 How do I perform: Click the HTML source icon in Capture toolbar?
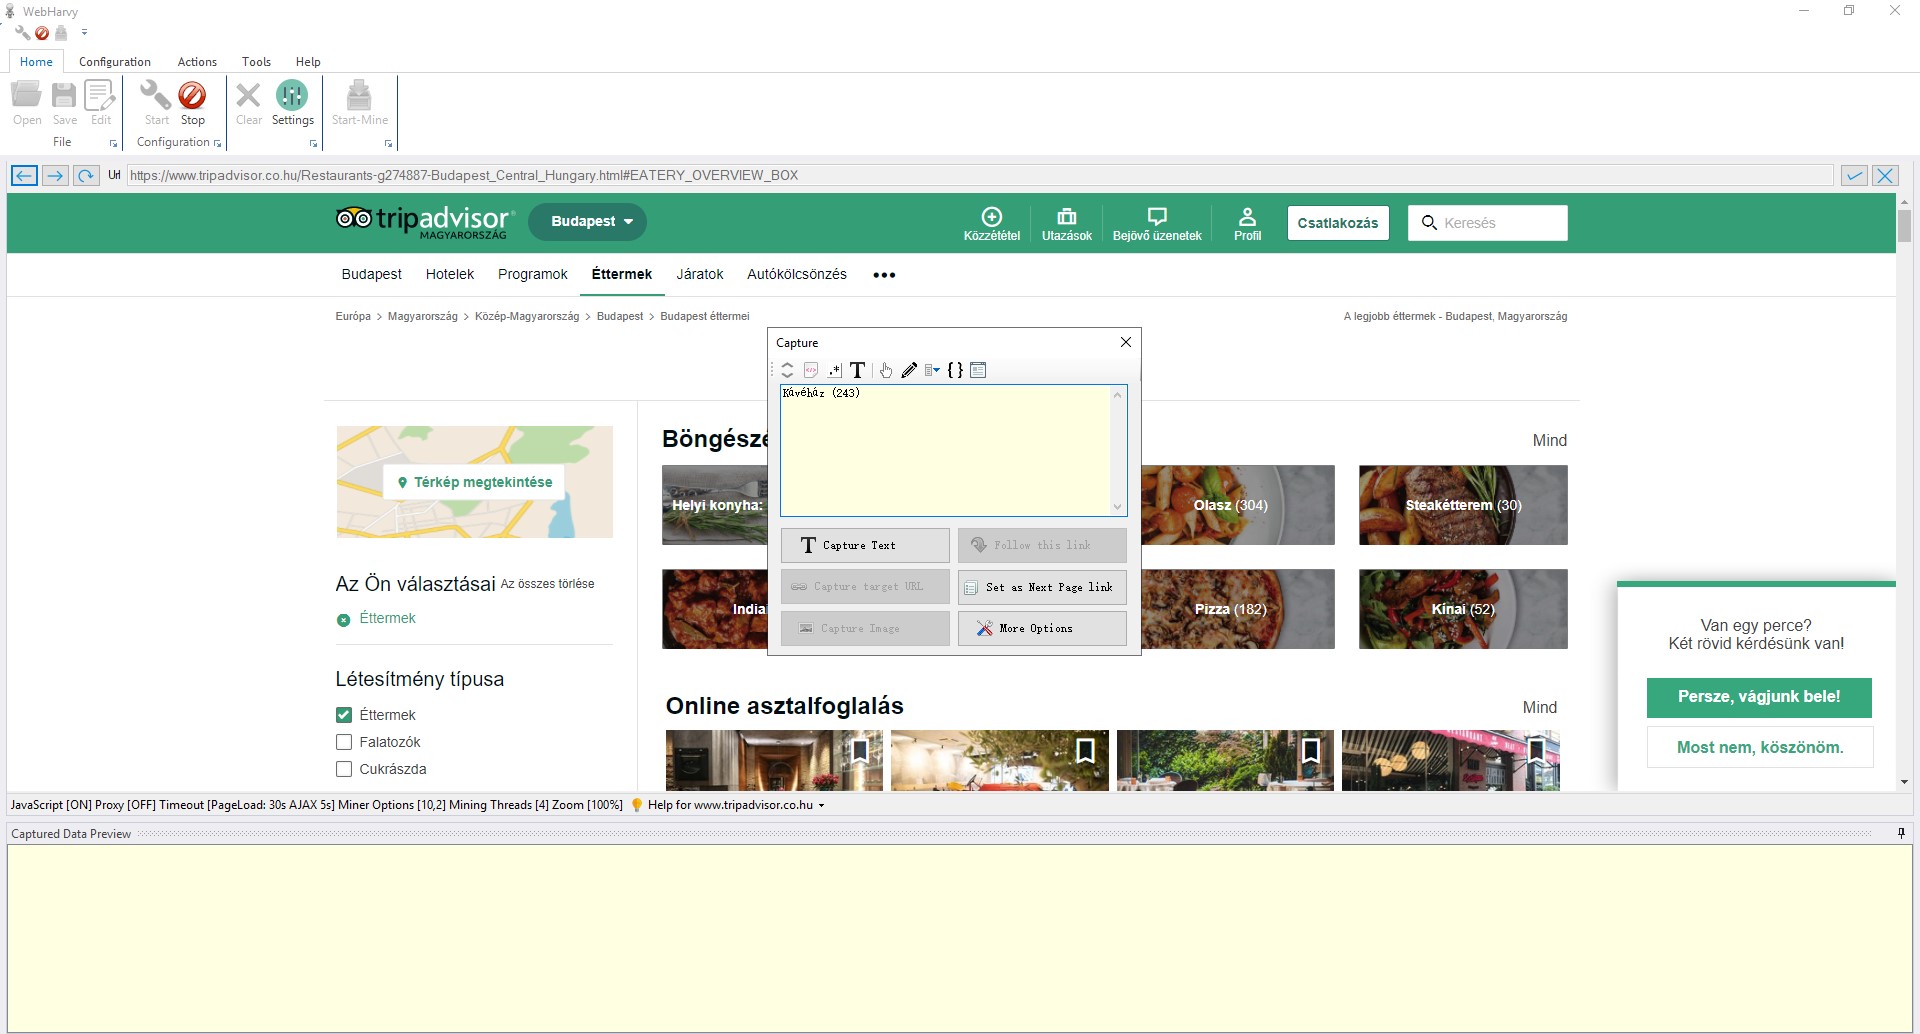click(811, 370)
